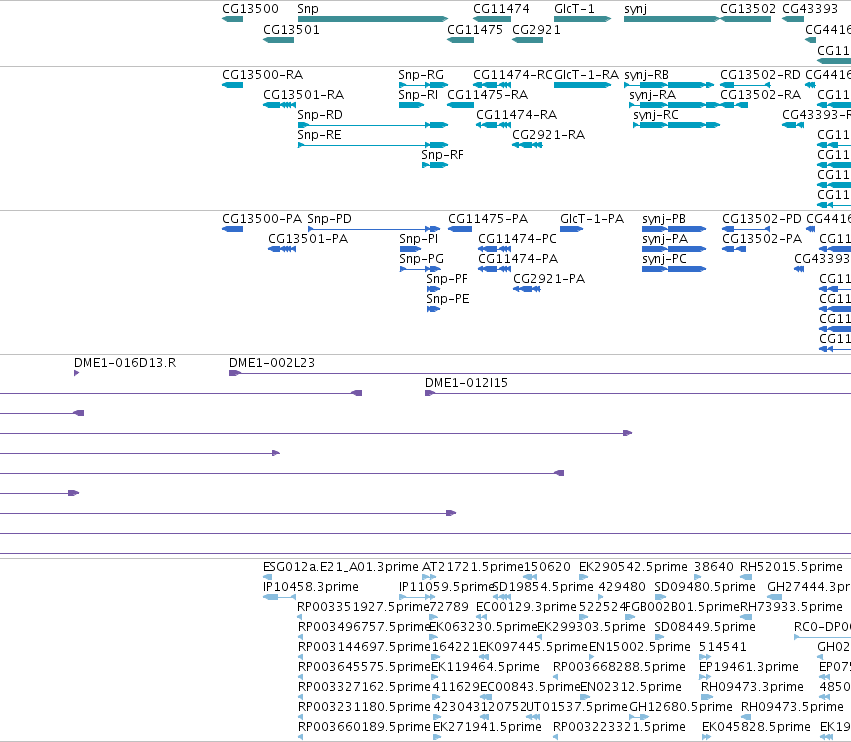Click the synj gene label
This screenshot has width=851, height=742.
tap(636, 9)
